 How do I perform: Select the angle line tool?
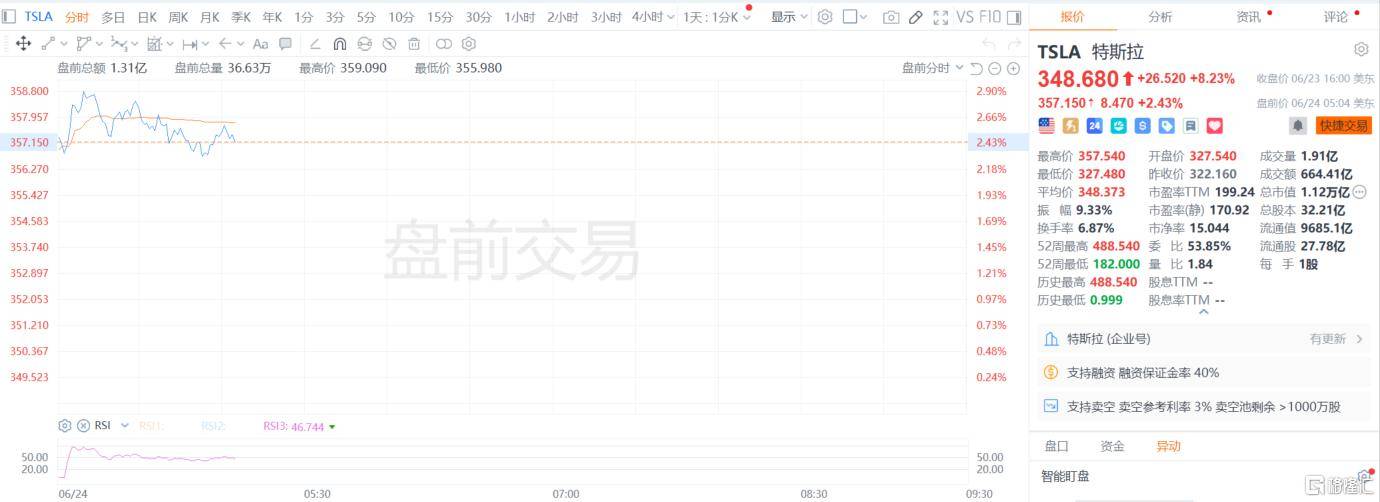pos(315,43)
